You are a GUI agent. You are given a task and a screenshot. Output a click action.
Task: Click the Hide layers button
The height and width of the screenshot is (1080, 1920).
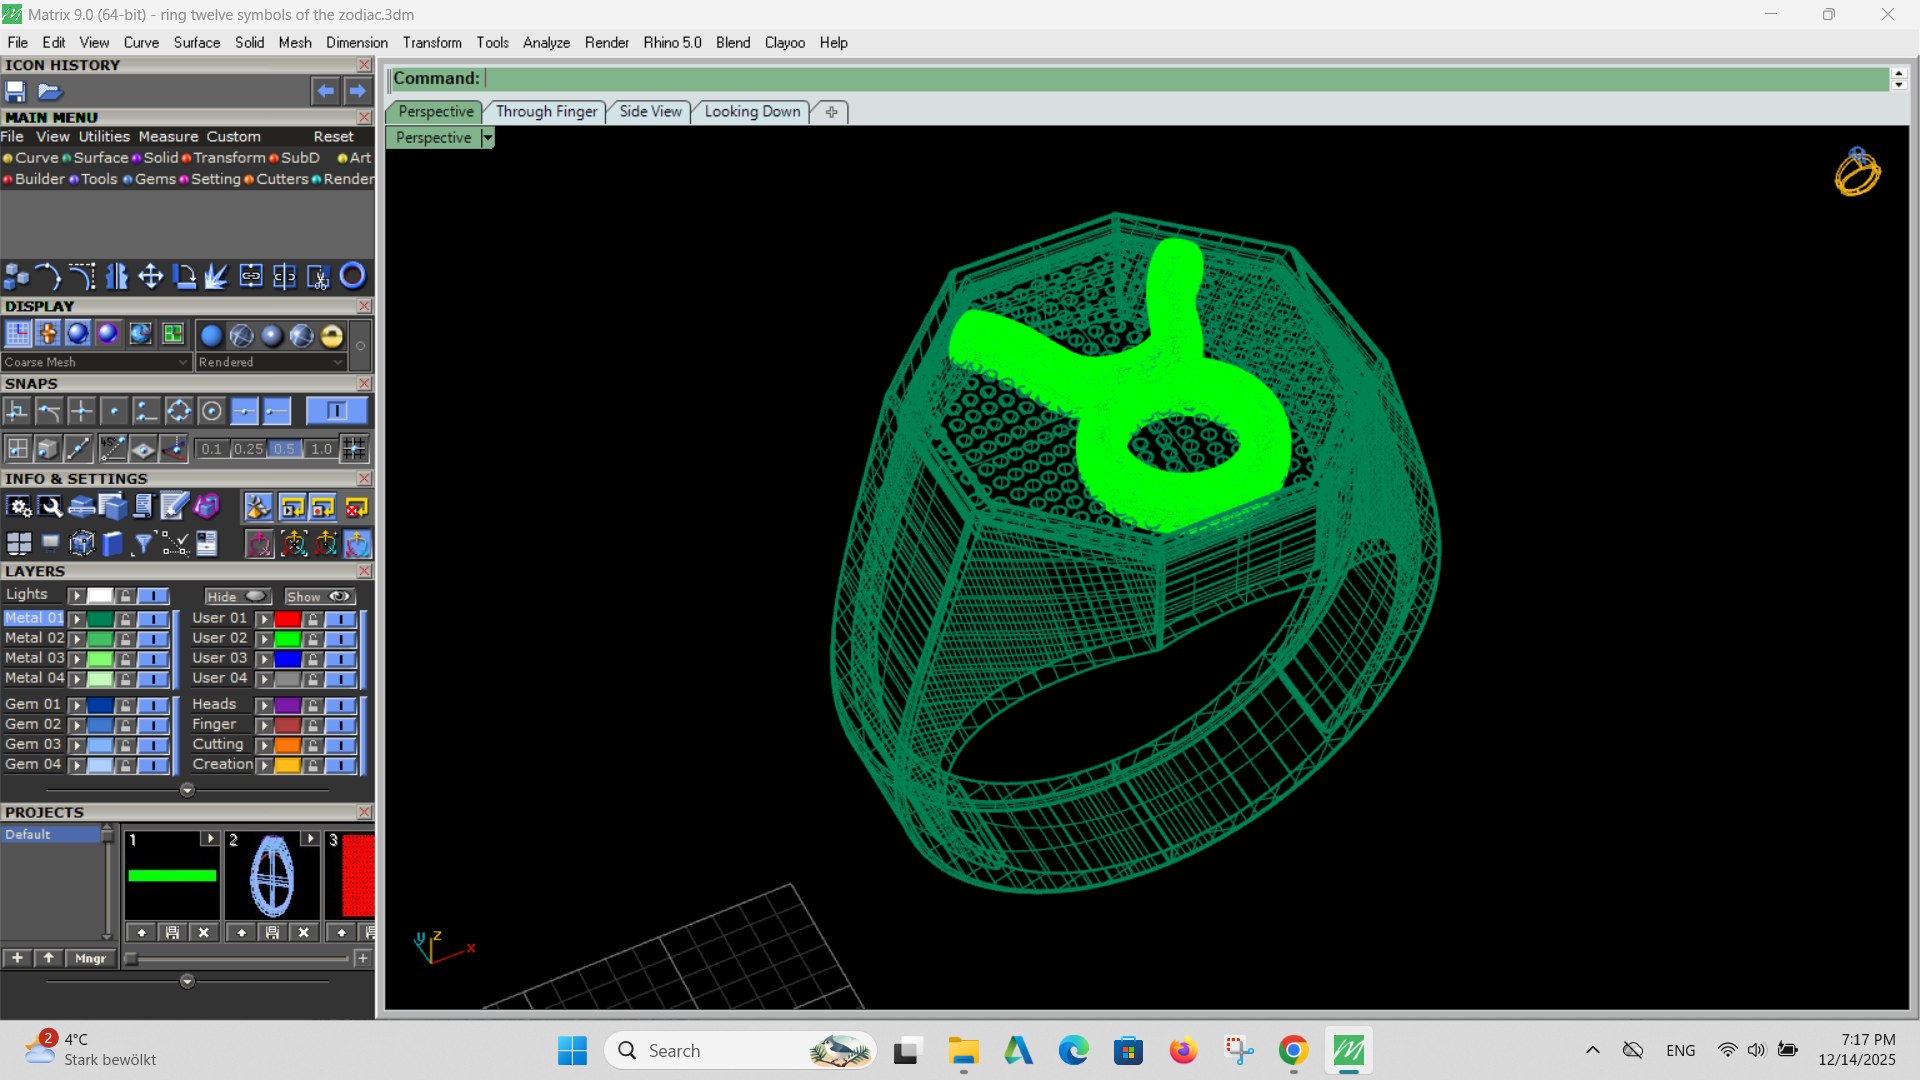(x=238, y=597)
